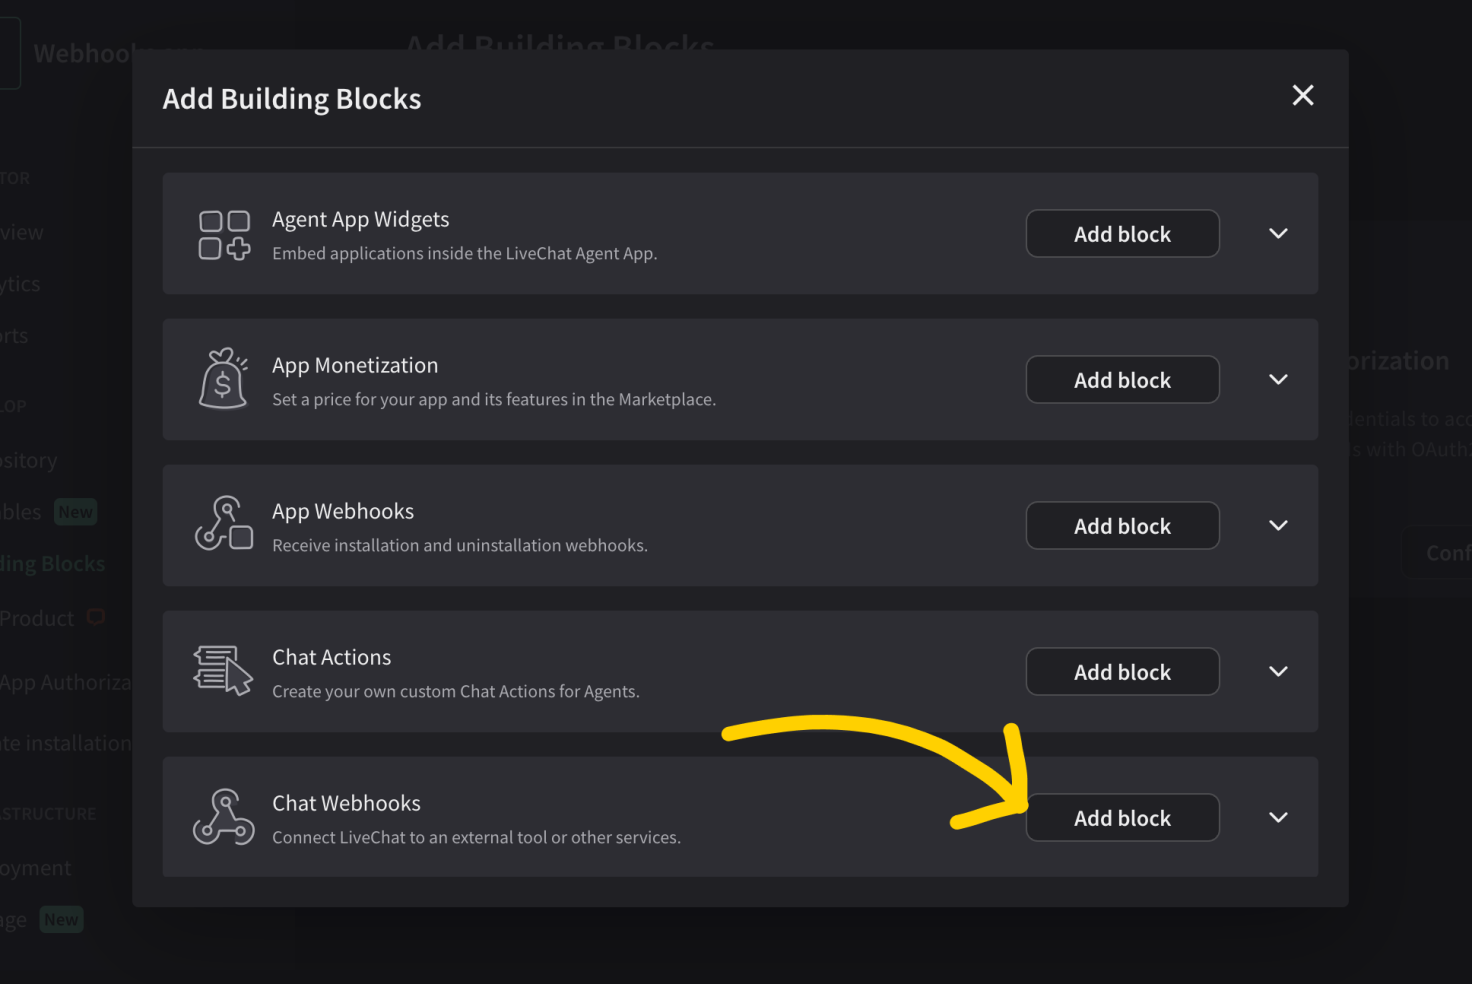The height and width of the screenshot is (984, 1472).
Task: Click the Chat Actions cursor icon
Action: click(223, 670)
